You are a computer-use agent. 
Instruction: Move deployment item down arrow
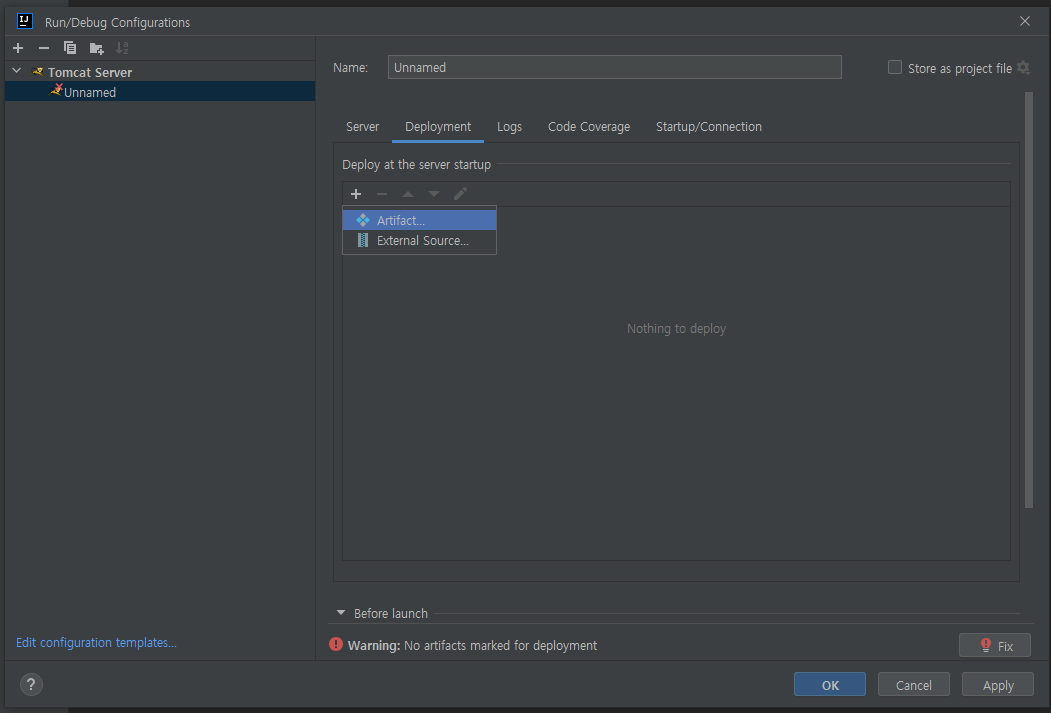(434, 194)
